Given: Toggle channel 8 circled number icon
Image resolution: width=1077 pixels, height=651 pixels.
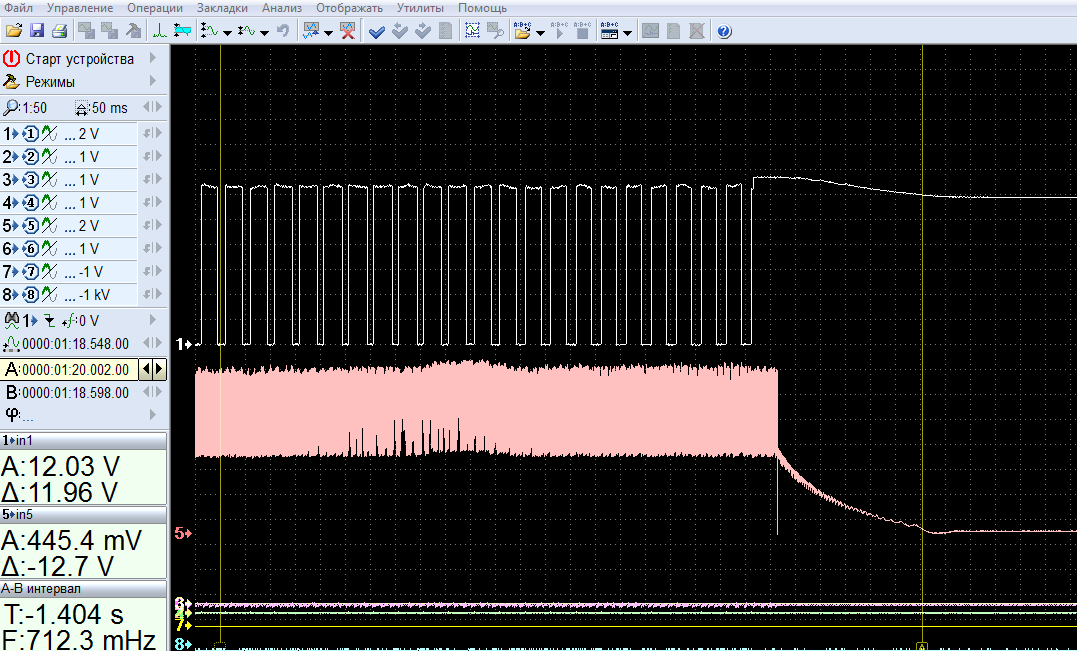Looking at the screenshot, I should [30, 296].
